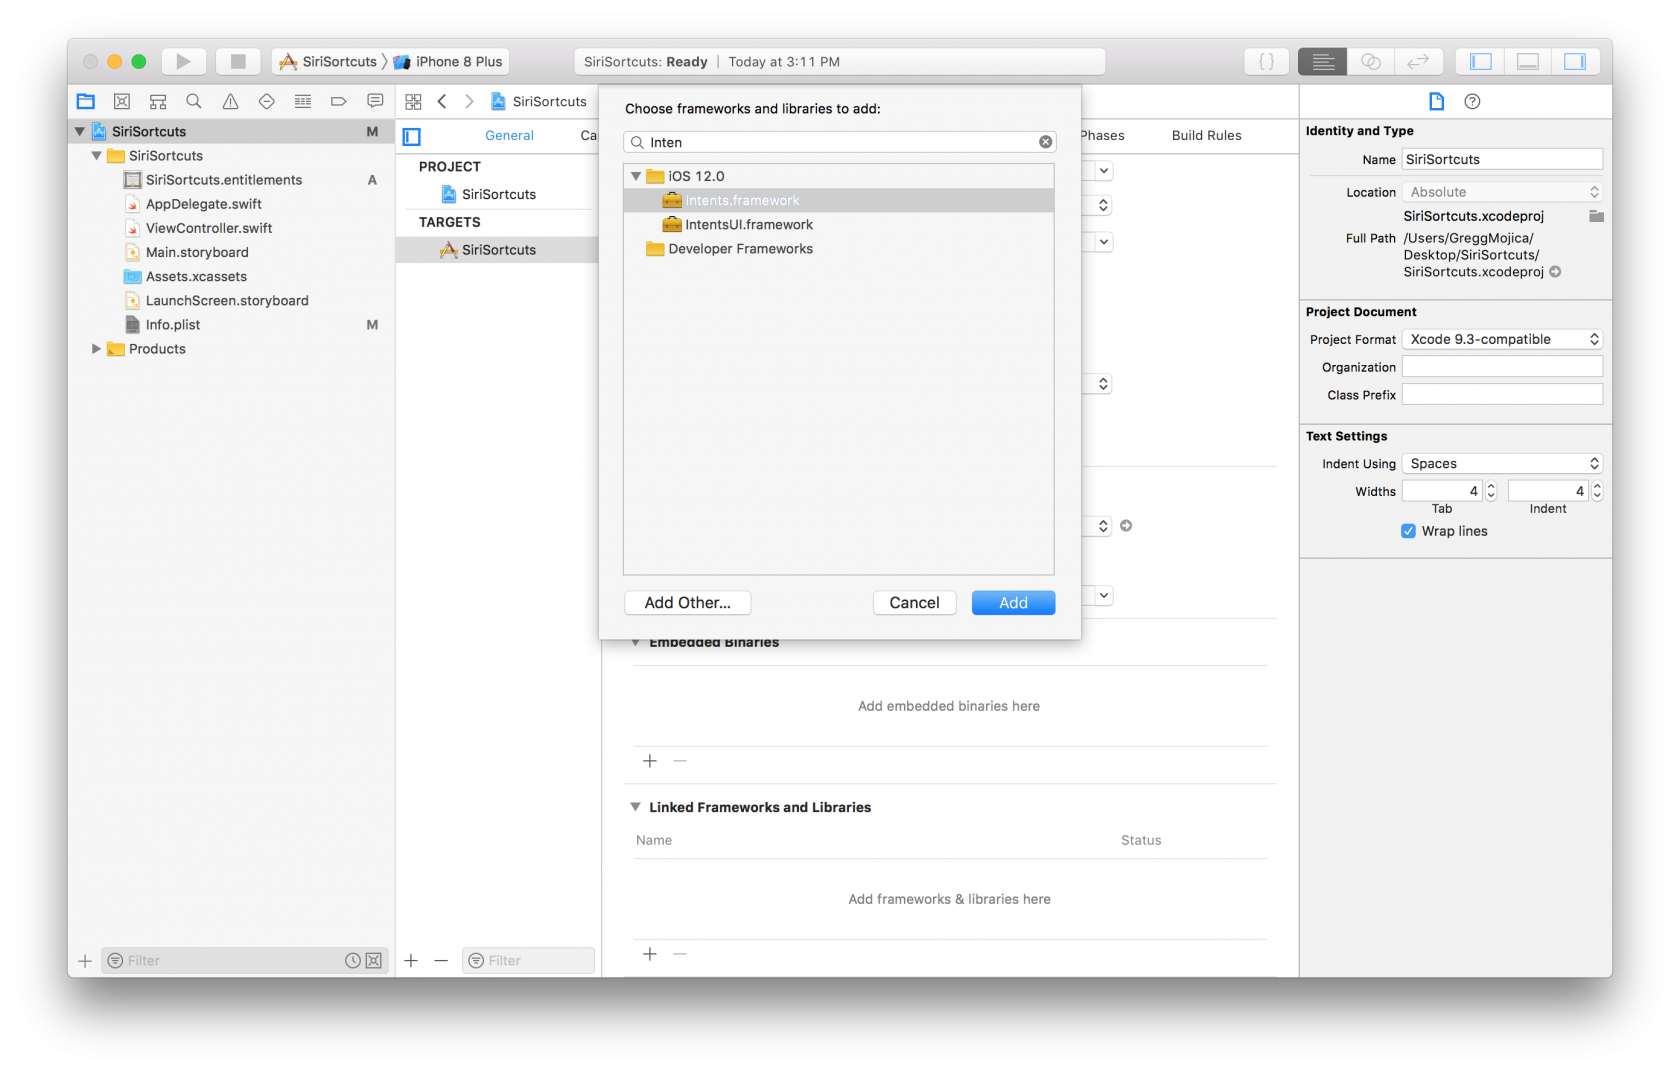Clear the Inten search field
This screenshot has width=1680, height=1074.
tap(1045, 141)
